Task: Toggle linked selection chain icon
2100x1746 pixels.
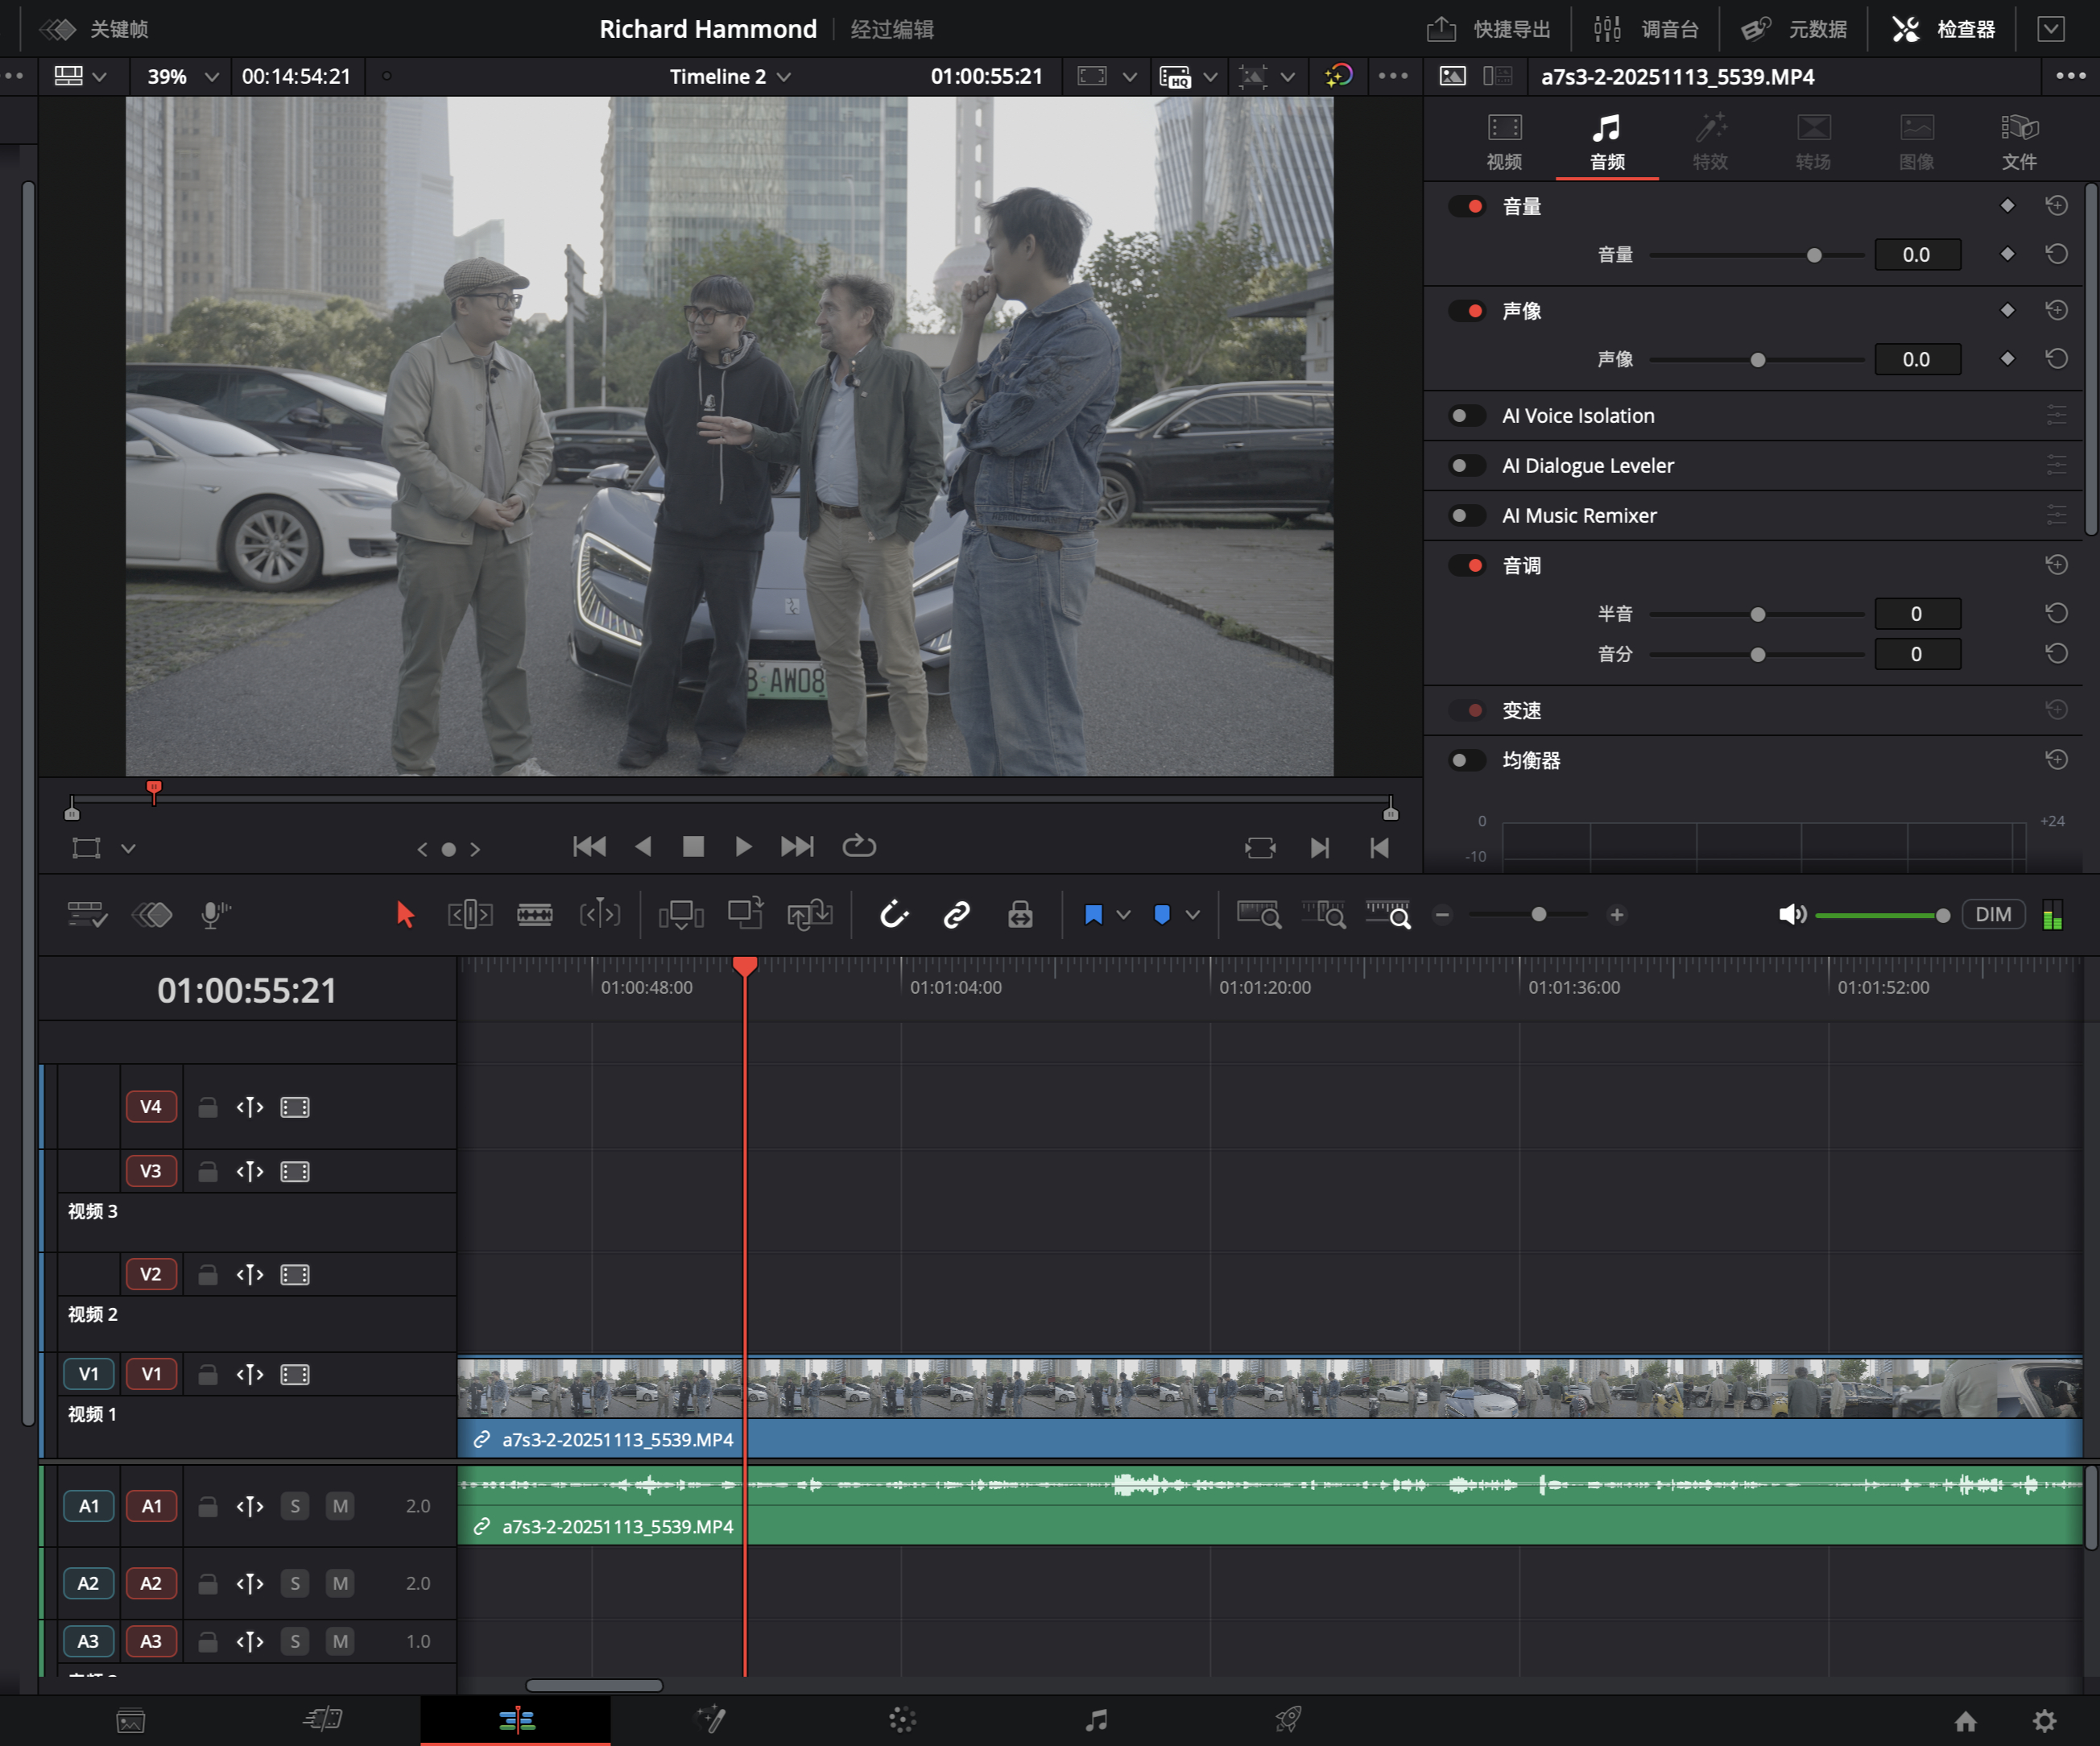Action: click(x=956, y=914)
